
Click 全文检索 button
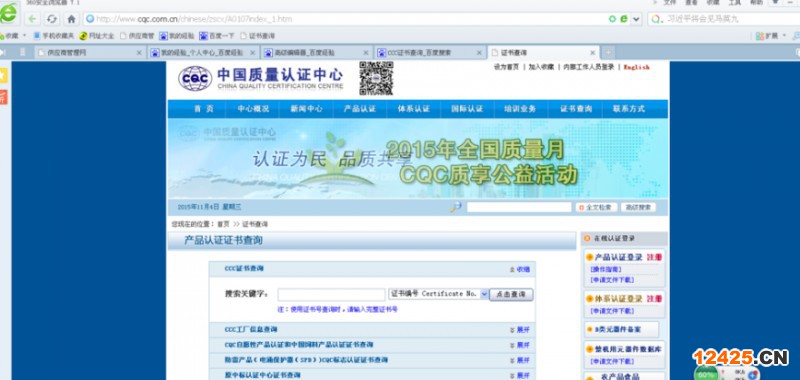[596, 207]
